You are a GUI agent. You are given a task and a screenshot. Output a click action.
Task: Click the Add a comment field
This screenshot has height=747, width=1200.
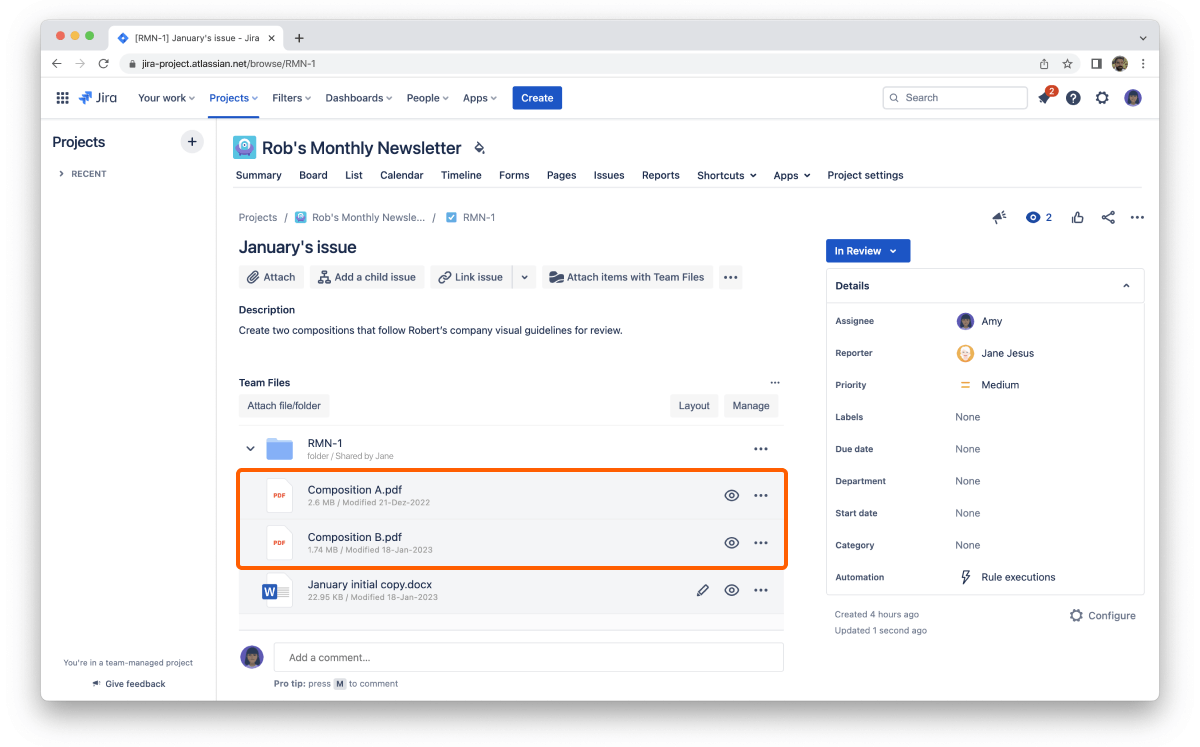coord(528,657)
